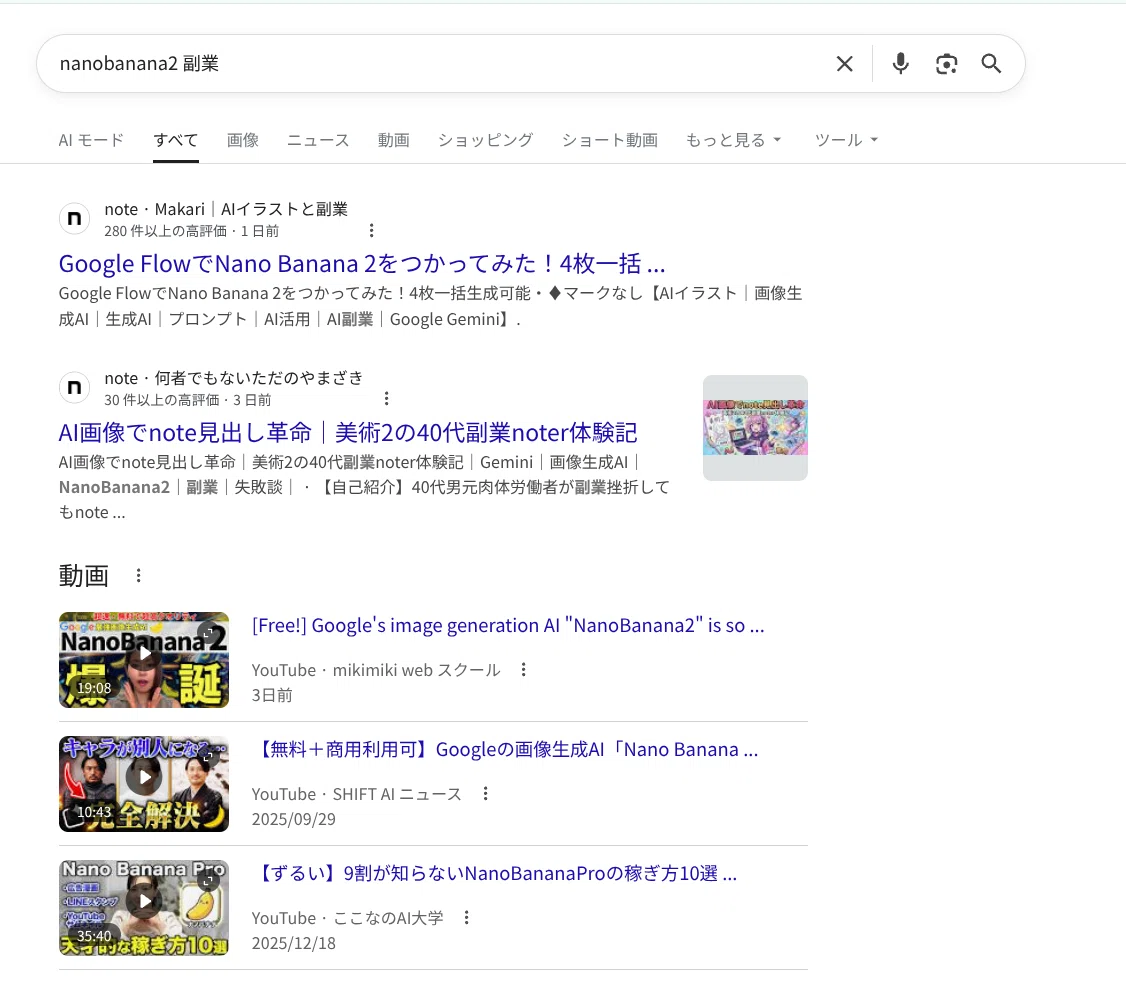The width and height of the screenshot is (1126, 981).
Task: Play the 10:43 キャラが別人になる video thumbnail
Action: pos(144,784)
